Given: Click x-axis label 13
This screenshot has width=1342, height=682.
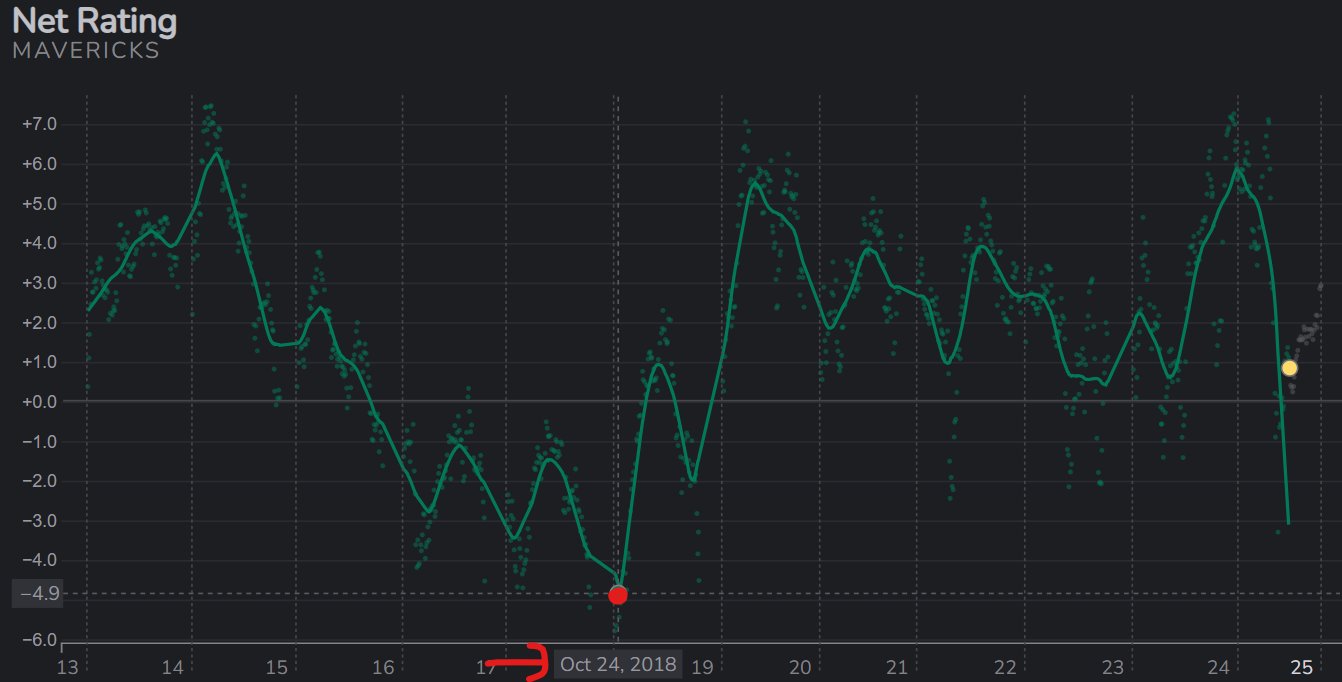Looking at the screenshot, I should 67,667.
